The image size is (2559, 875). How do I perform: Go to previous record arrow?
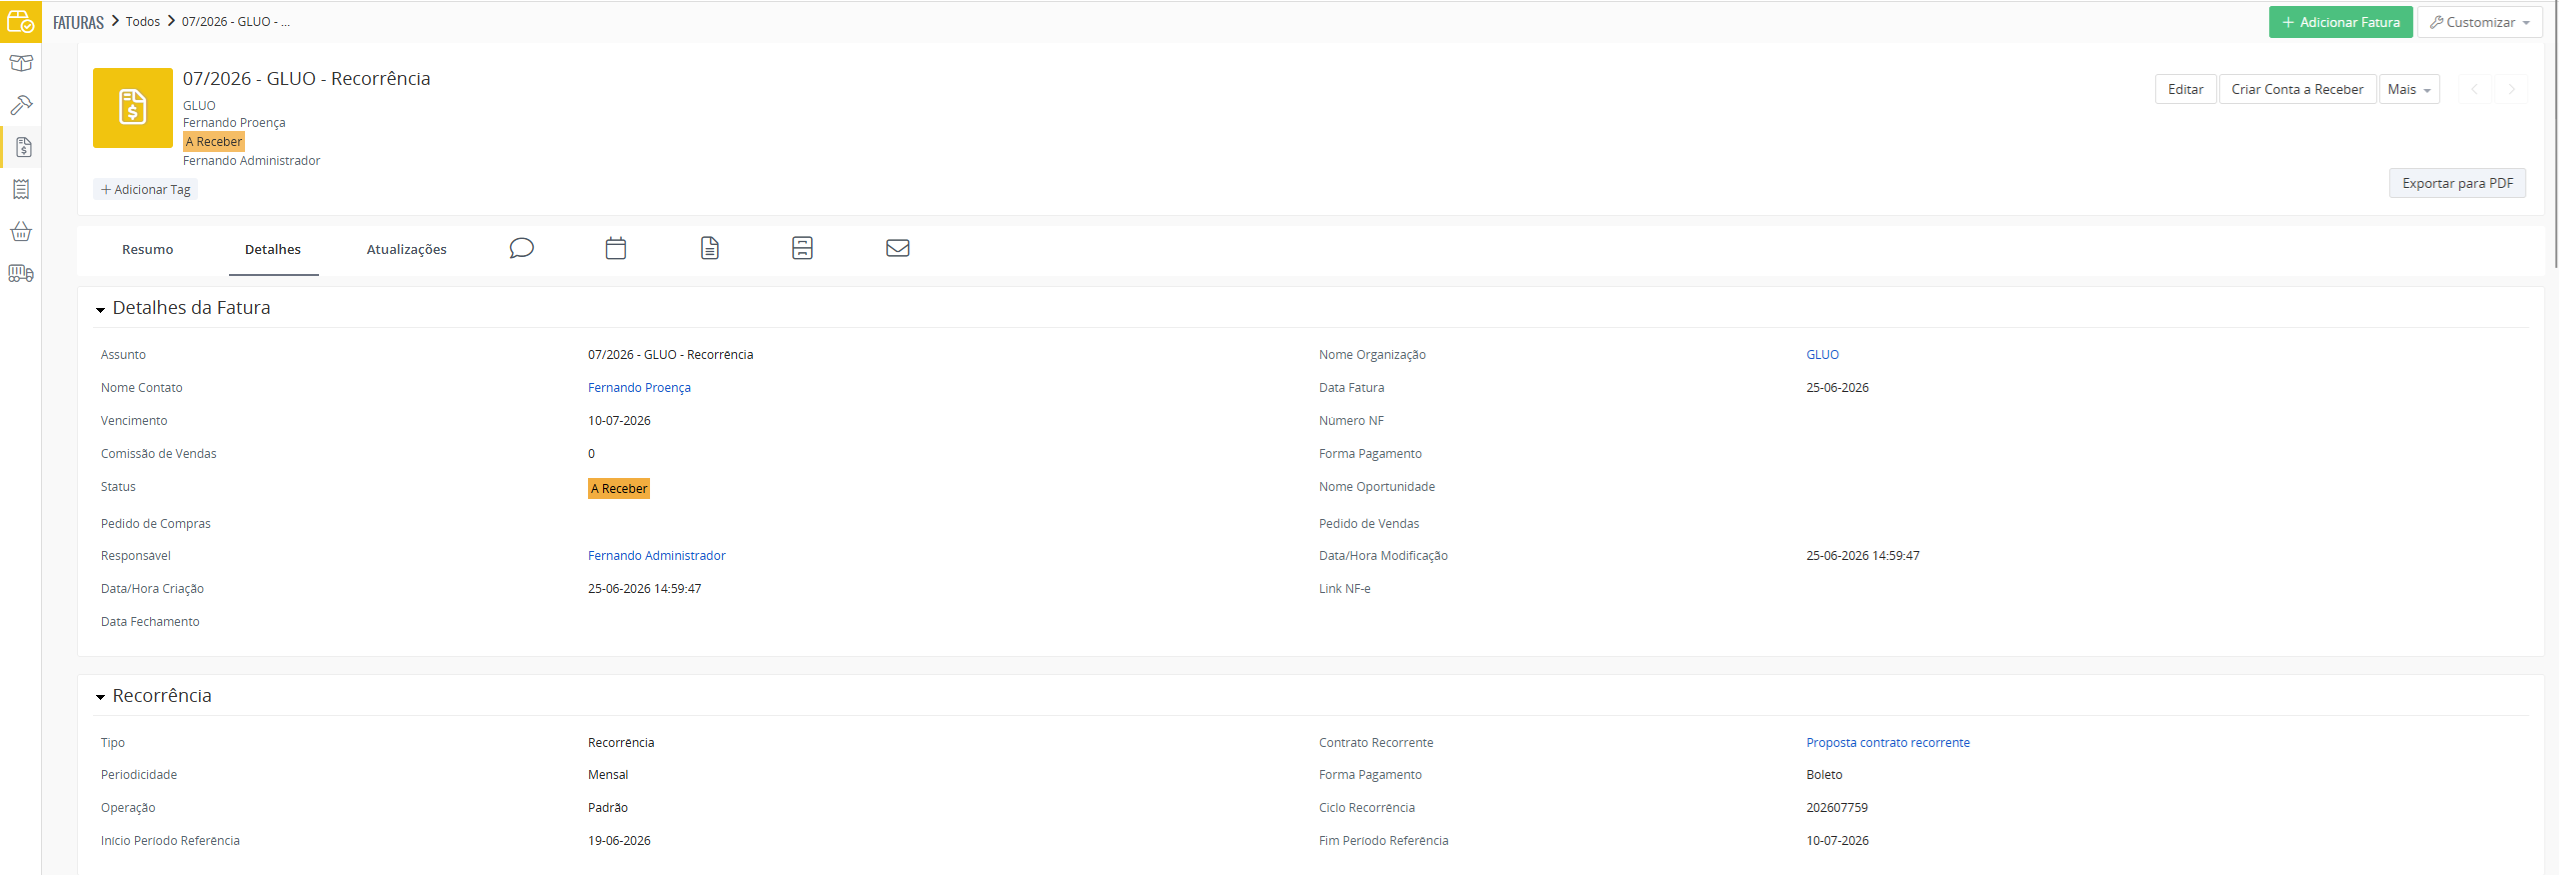[2475, 89]
